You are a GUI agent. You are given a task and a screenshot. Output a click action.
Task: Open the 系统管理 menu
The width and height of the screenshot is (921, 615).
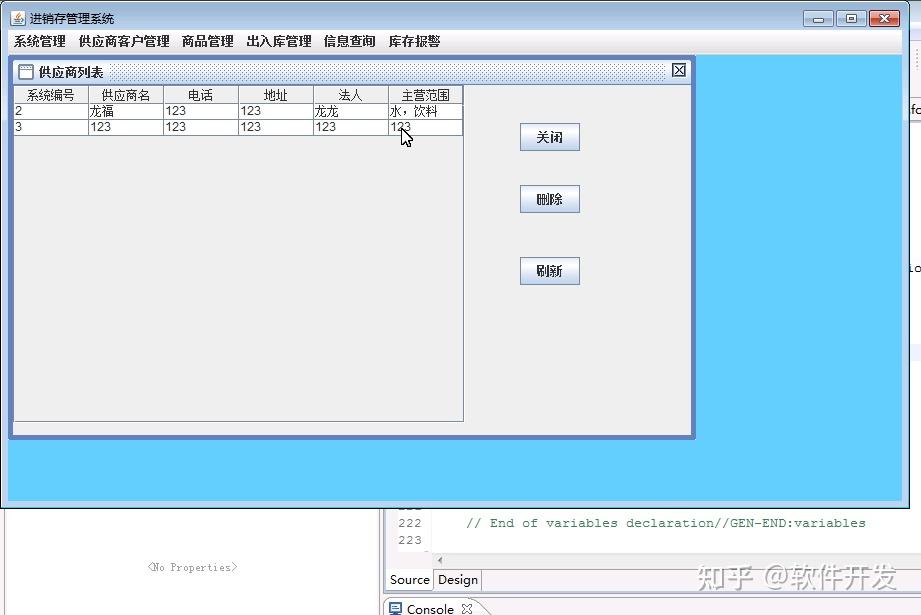pyautogui.click(x=38, y=41)
